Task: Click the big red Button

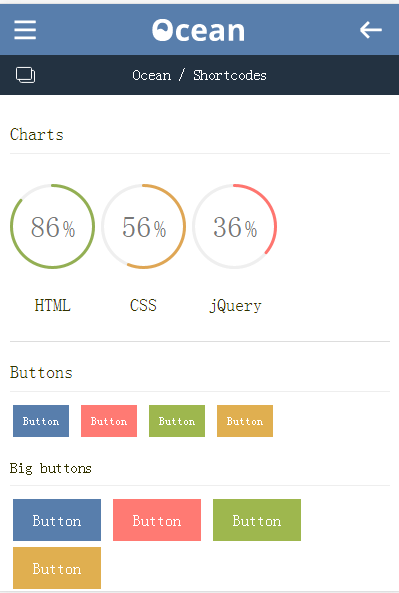Action: tap(157, 520)
